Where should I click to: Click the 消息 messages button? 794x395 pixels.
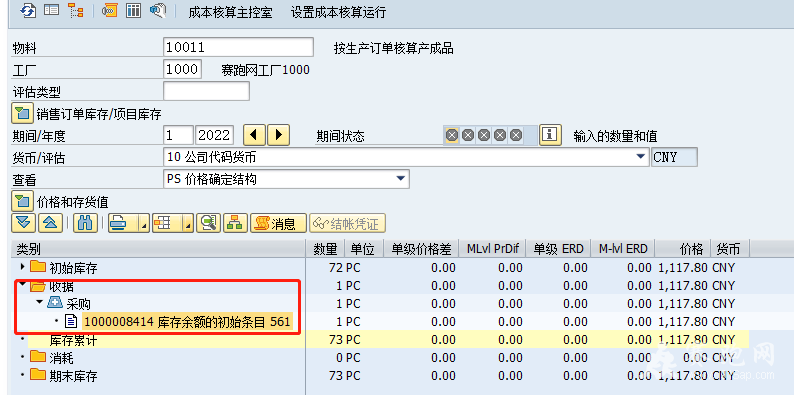tap(278, 223)
